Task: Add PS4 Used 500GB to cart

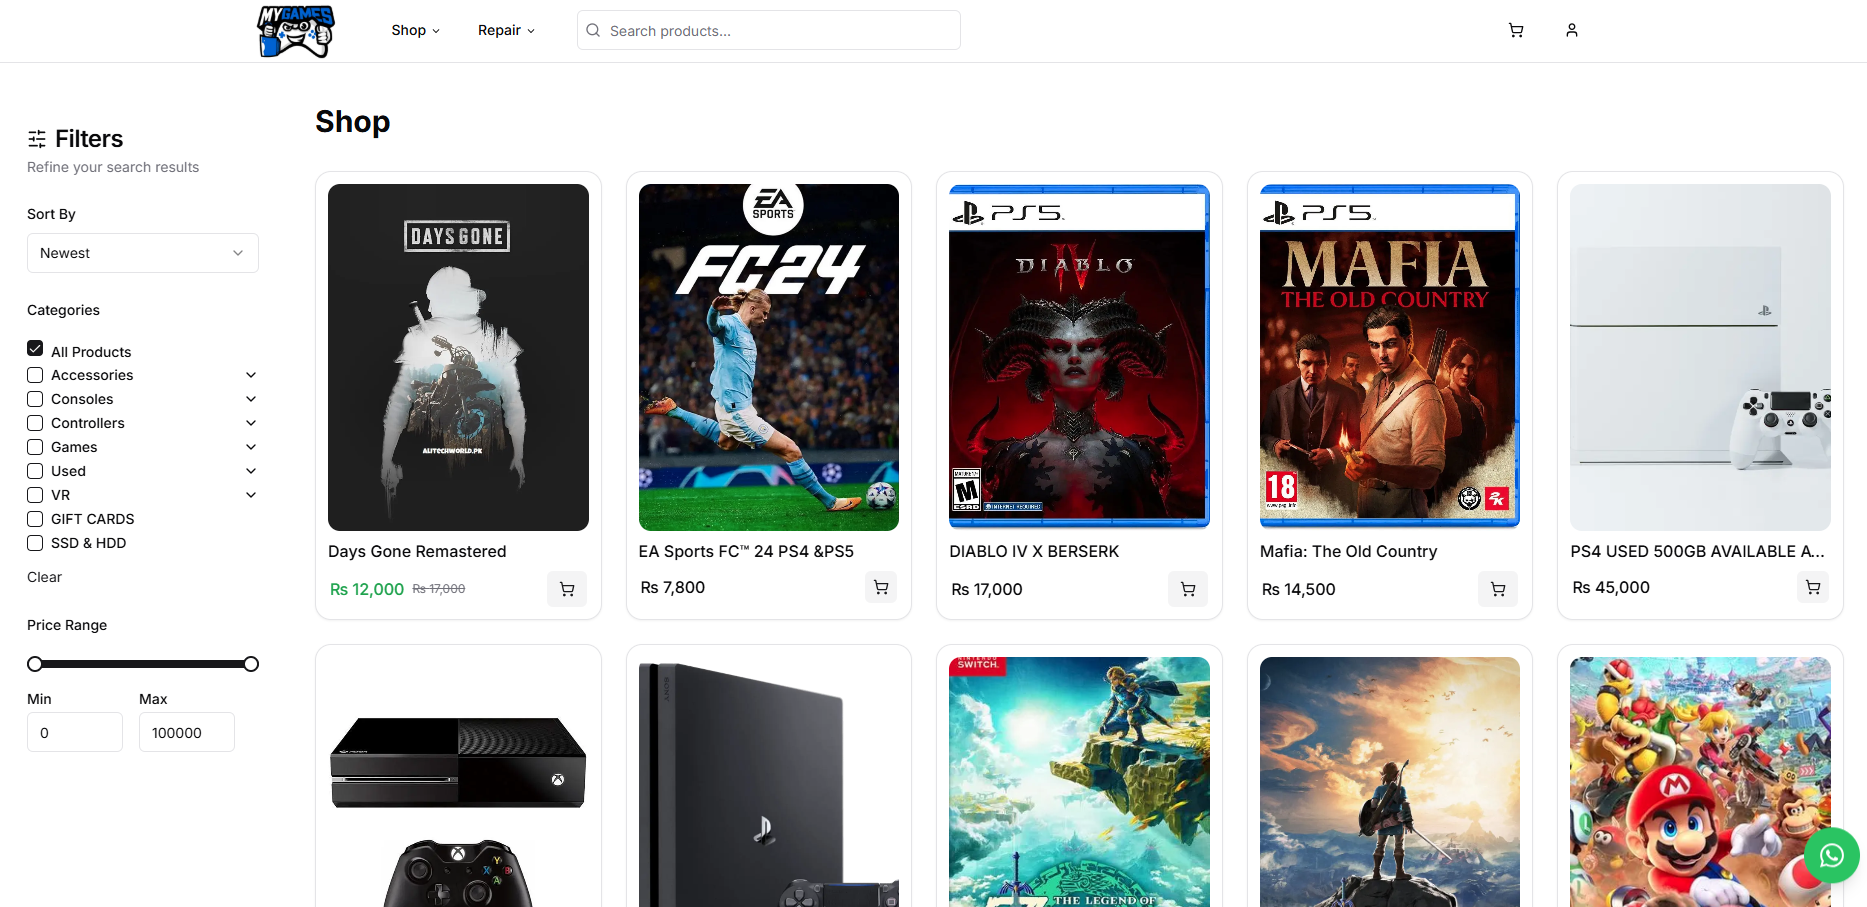Action: point(1812,587)
